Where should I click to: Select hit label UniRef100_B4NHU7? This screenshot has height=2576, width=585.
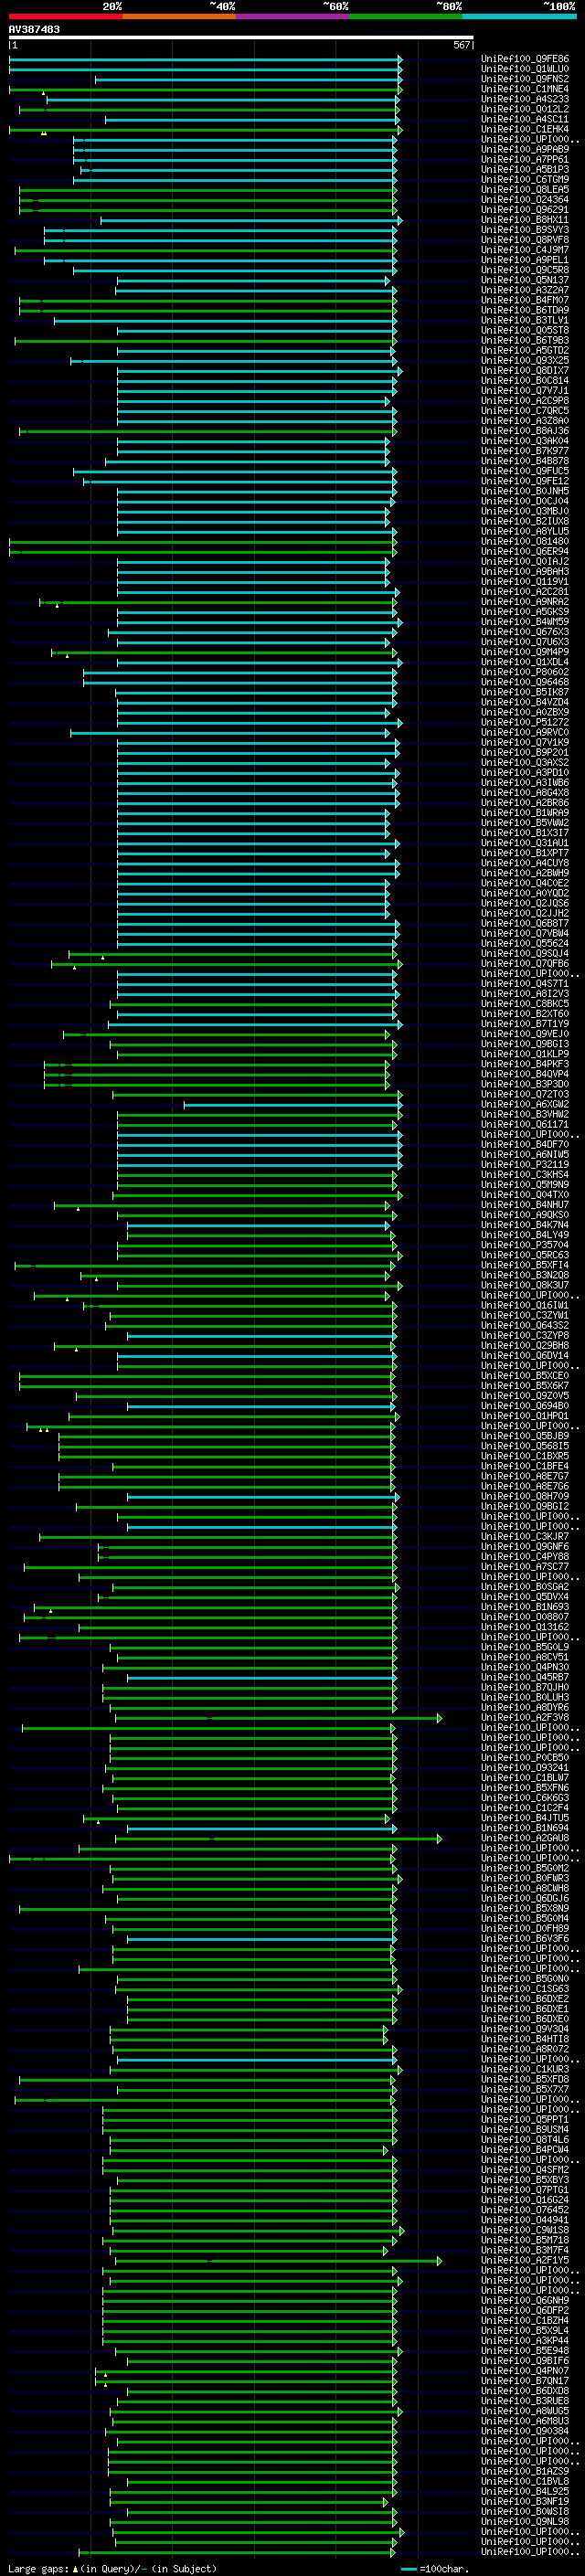click(x=525, y=1205)
